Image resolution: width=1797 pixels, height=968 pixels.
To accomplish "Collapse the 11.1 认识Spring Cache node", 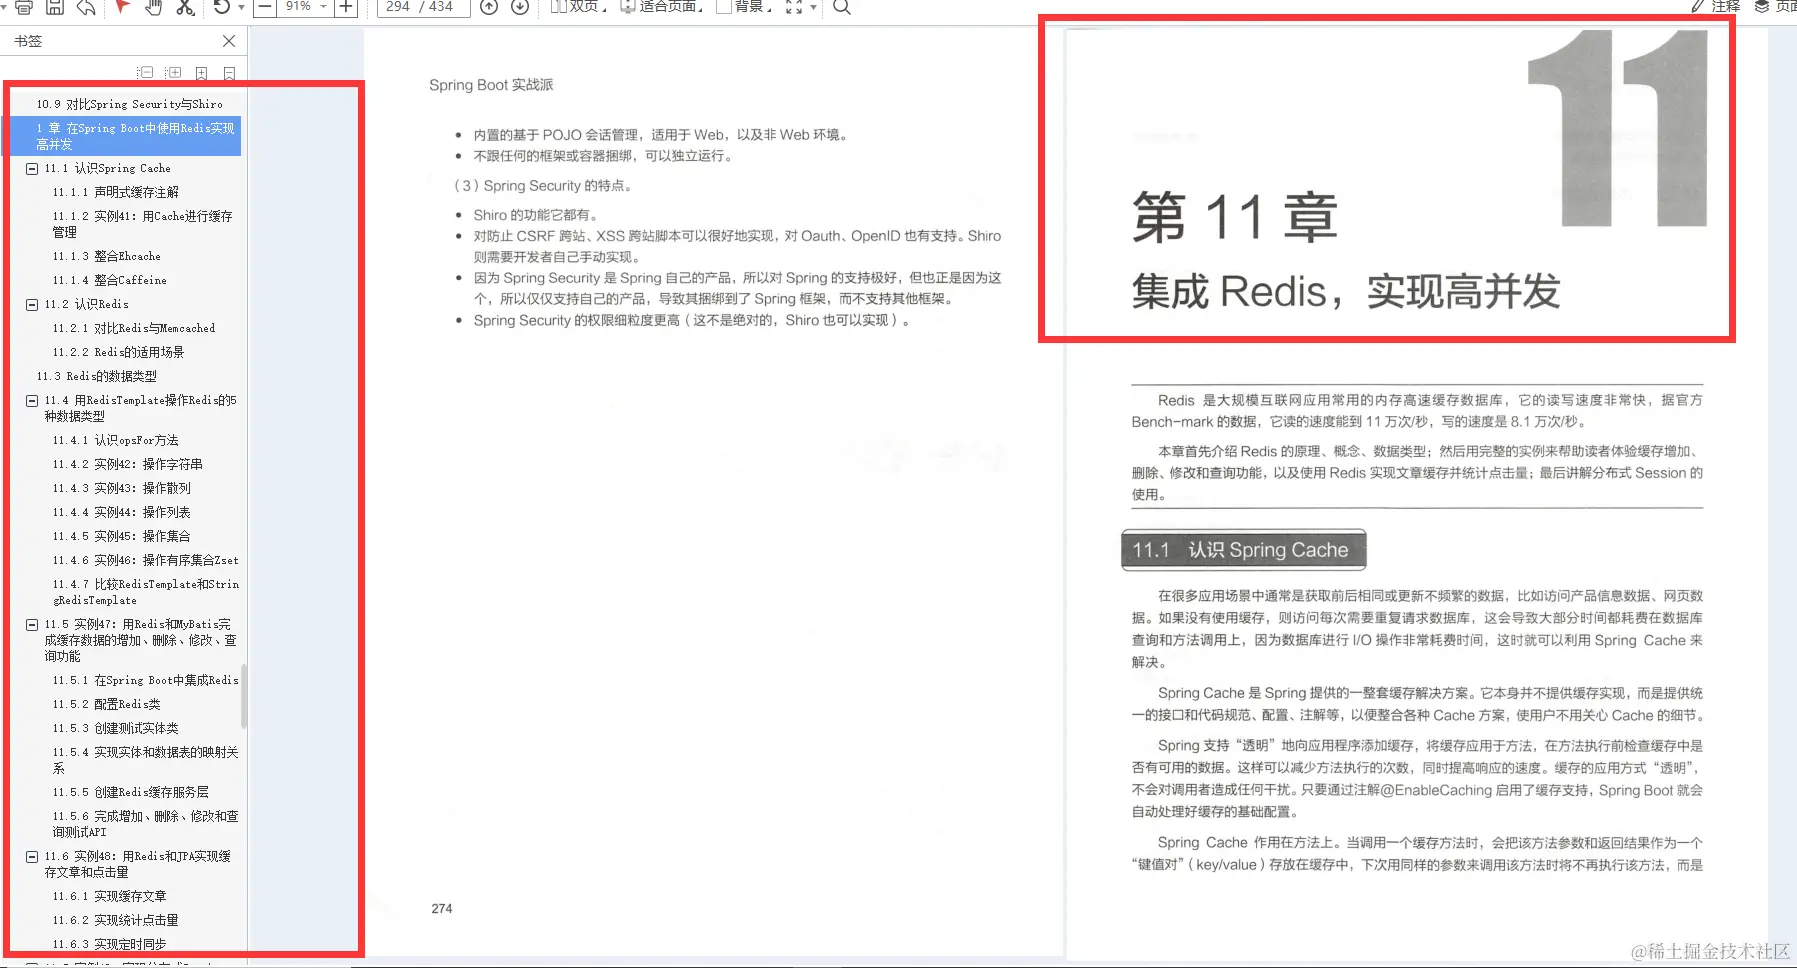I will click(32, 169).
